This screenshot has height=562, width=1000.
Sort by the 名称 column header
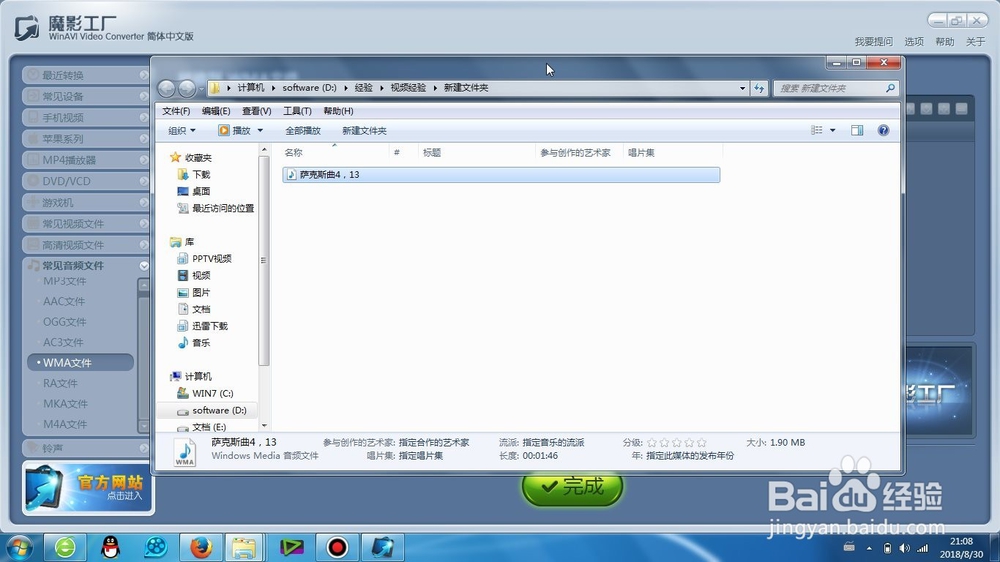293,152
